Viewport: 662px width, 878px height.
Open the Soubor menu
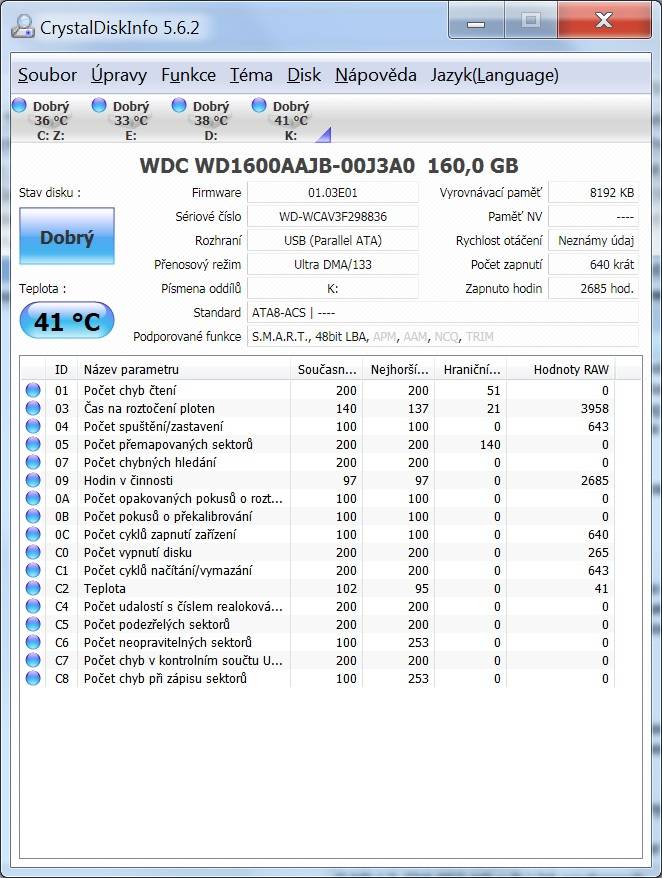click(47, 75)
